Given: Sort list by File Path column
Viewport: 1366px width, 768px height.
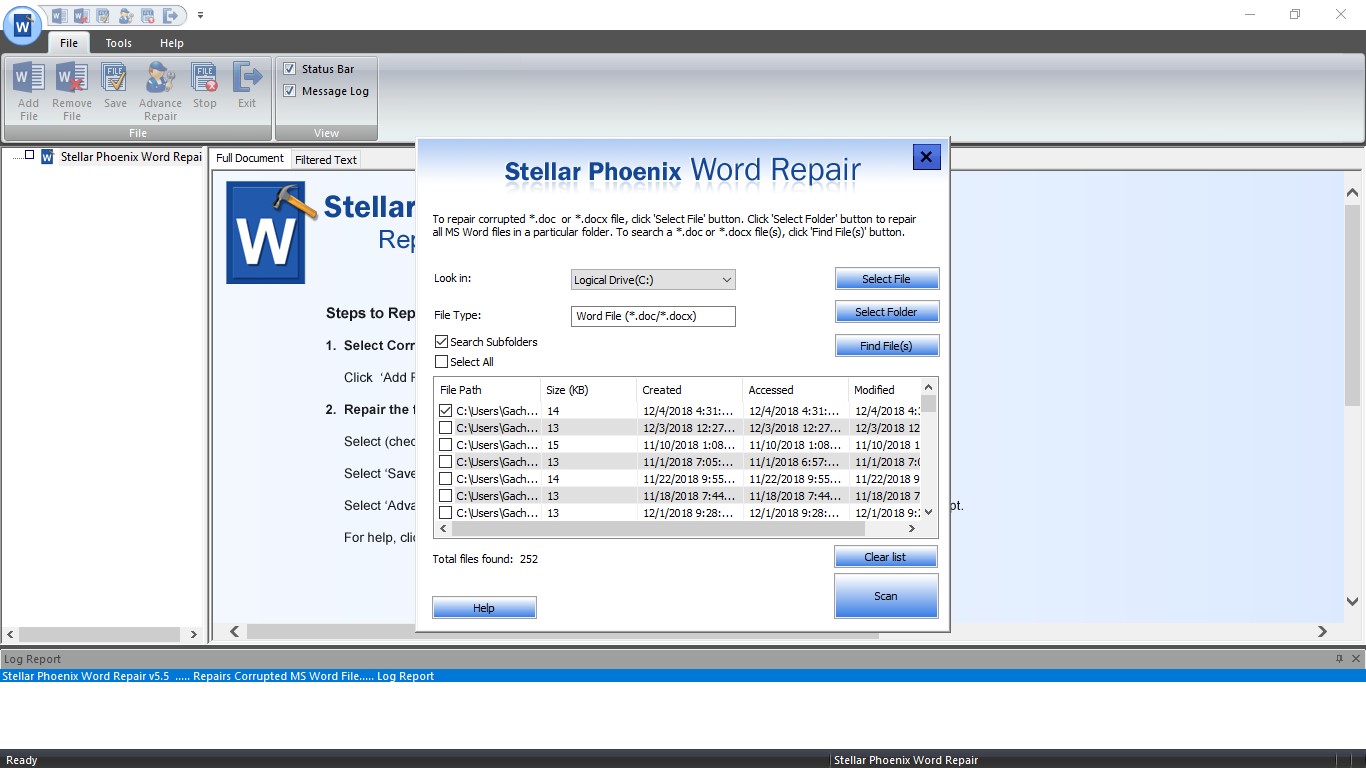Looking at the screenshot, I should pos(487,390).
